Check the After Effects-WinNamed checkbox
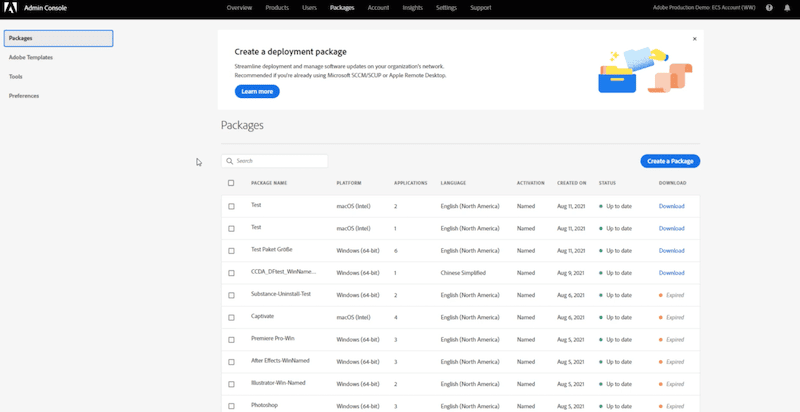Image resolution: width=800 pixels, height=412 pixels. tap(231, 362)
